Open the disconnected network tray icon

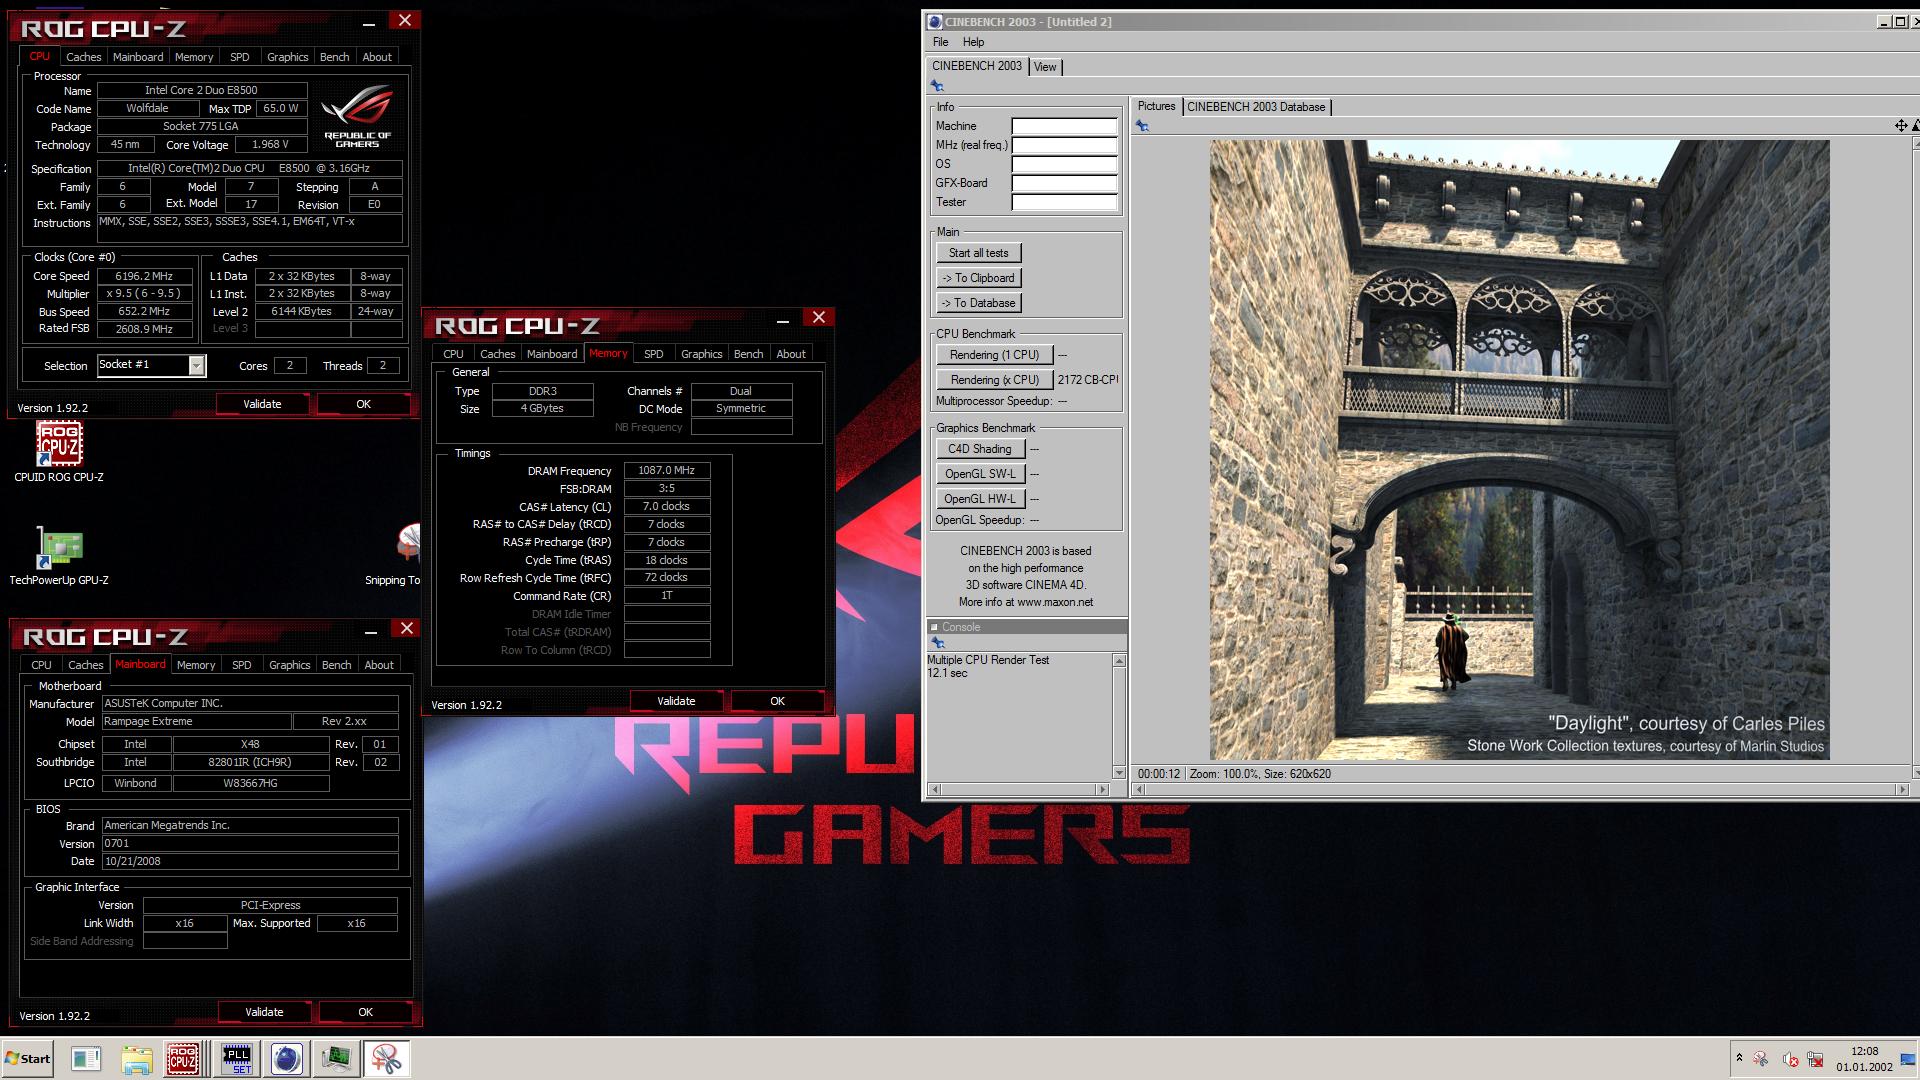(x=1815, y=1059)
